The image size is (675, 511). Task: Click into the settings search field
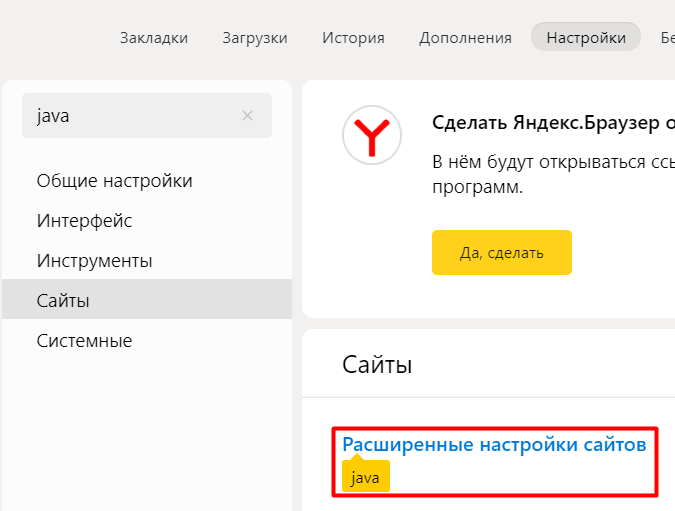[133, 115]
